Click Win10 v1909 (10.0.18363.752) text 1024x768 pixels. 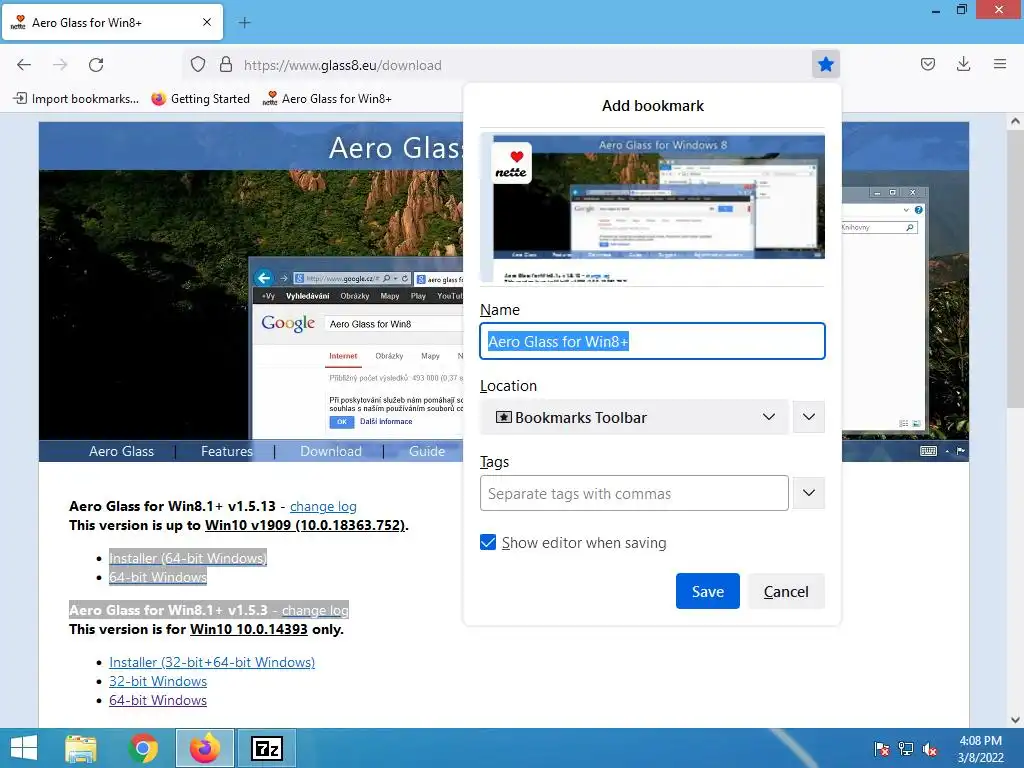(305, 525)
